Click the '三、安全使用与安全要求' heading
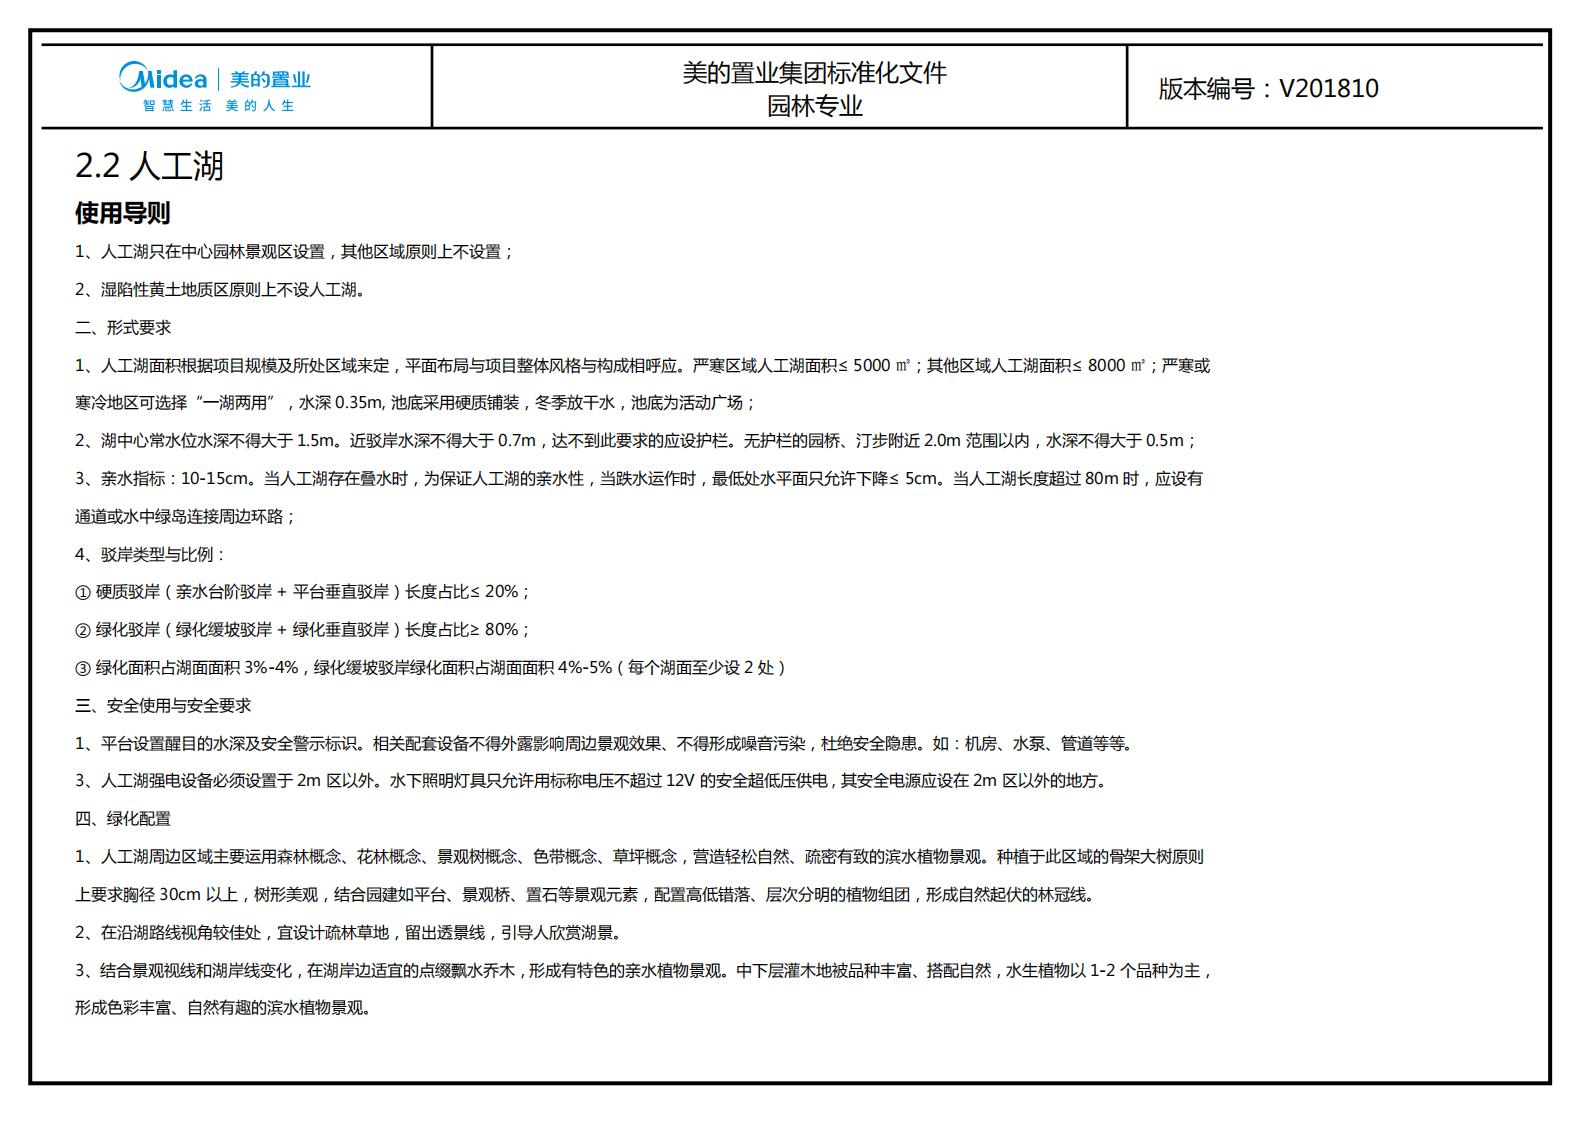This screenshot has height=1123, width=1587. coord(163,706)
